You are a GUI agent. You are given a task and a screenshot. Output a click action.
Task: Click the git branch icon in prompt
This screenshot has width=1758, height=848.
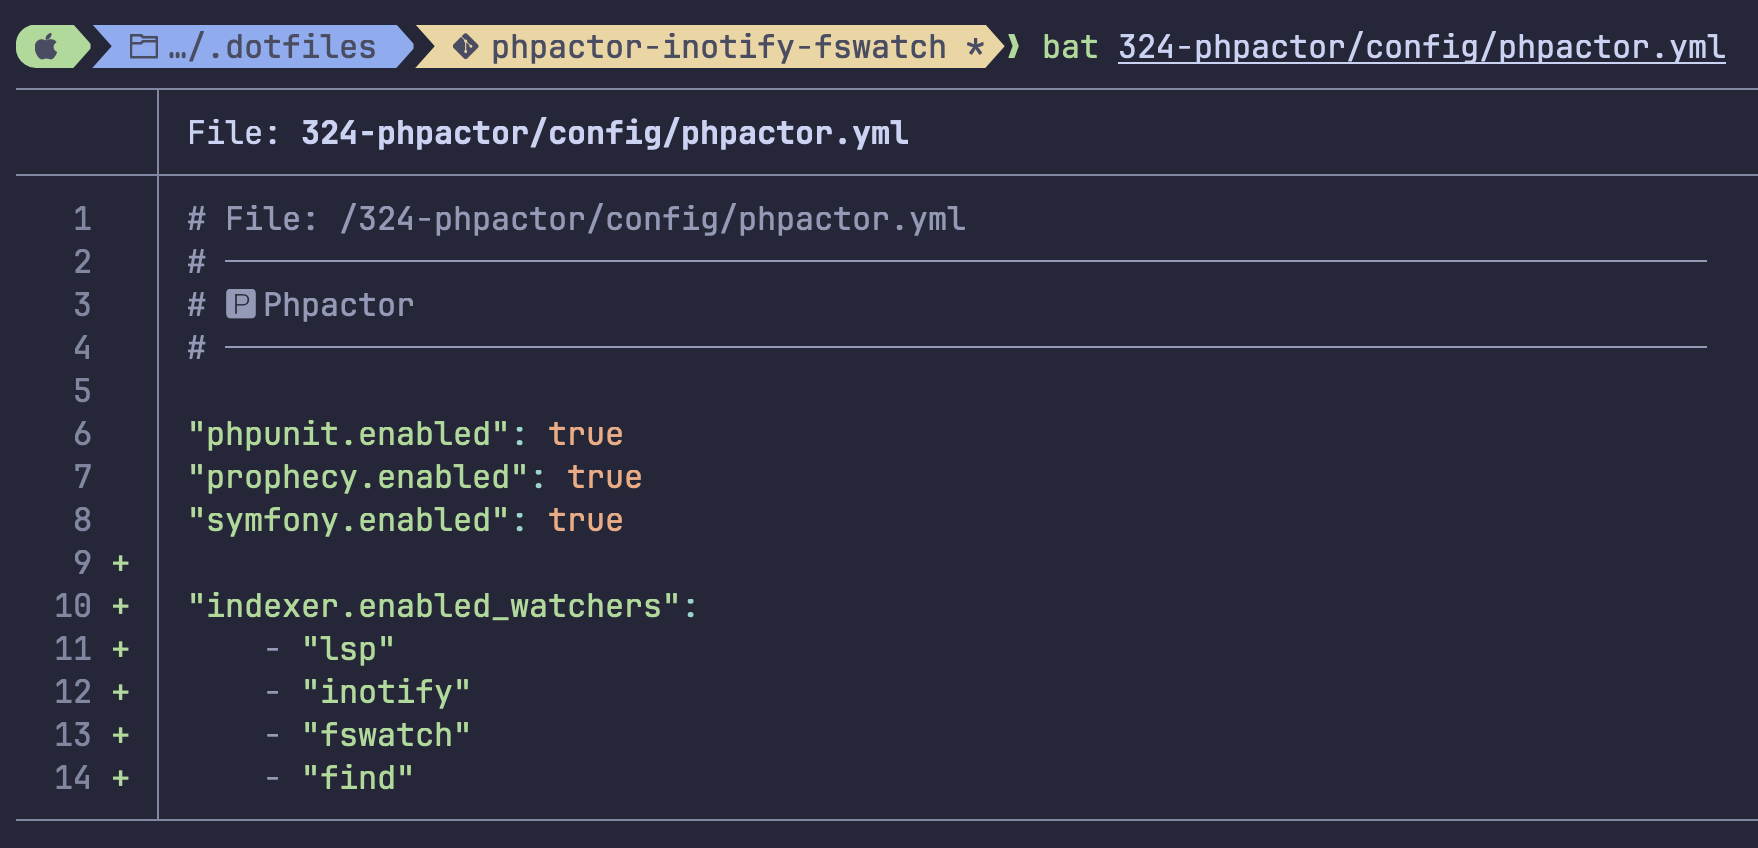point(465,47)
